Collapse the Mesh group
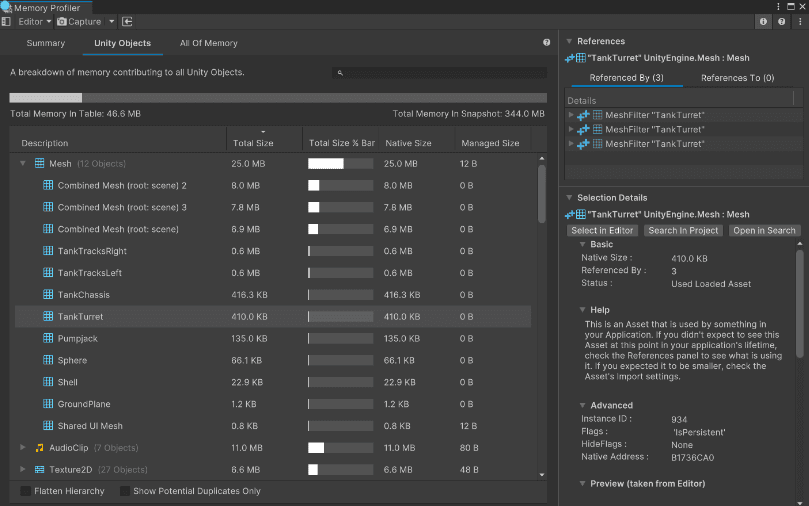 (23, 164)
